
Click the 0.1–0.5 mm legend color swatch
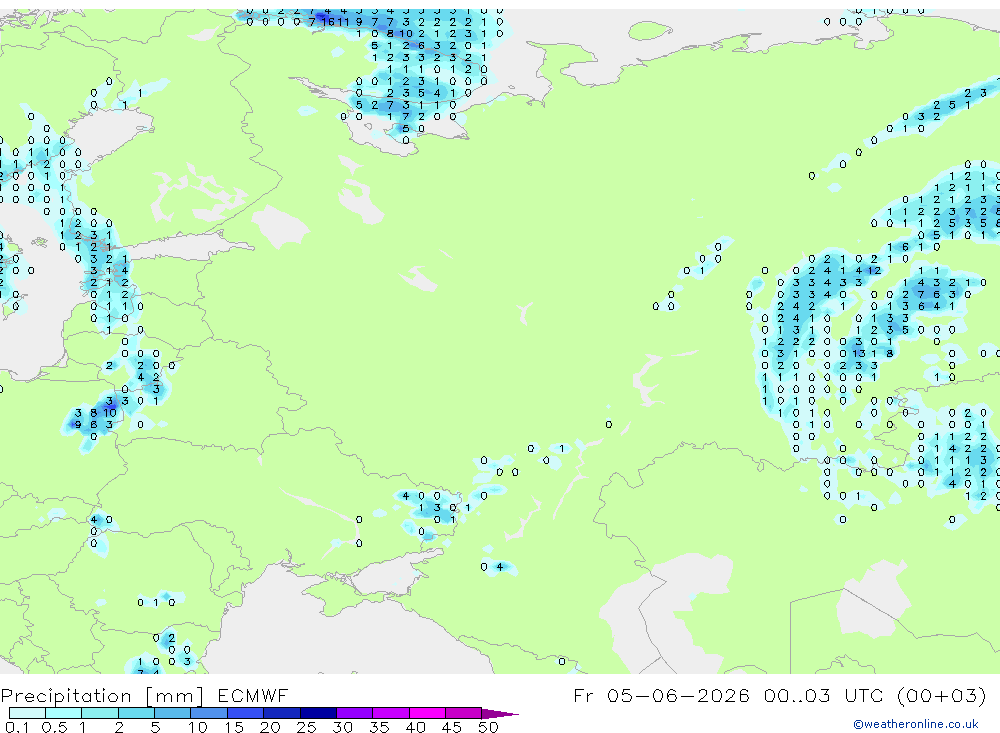click(27, 713)
